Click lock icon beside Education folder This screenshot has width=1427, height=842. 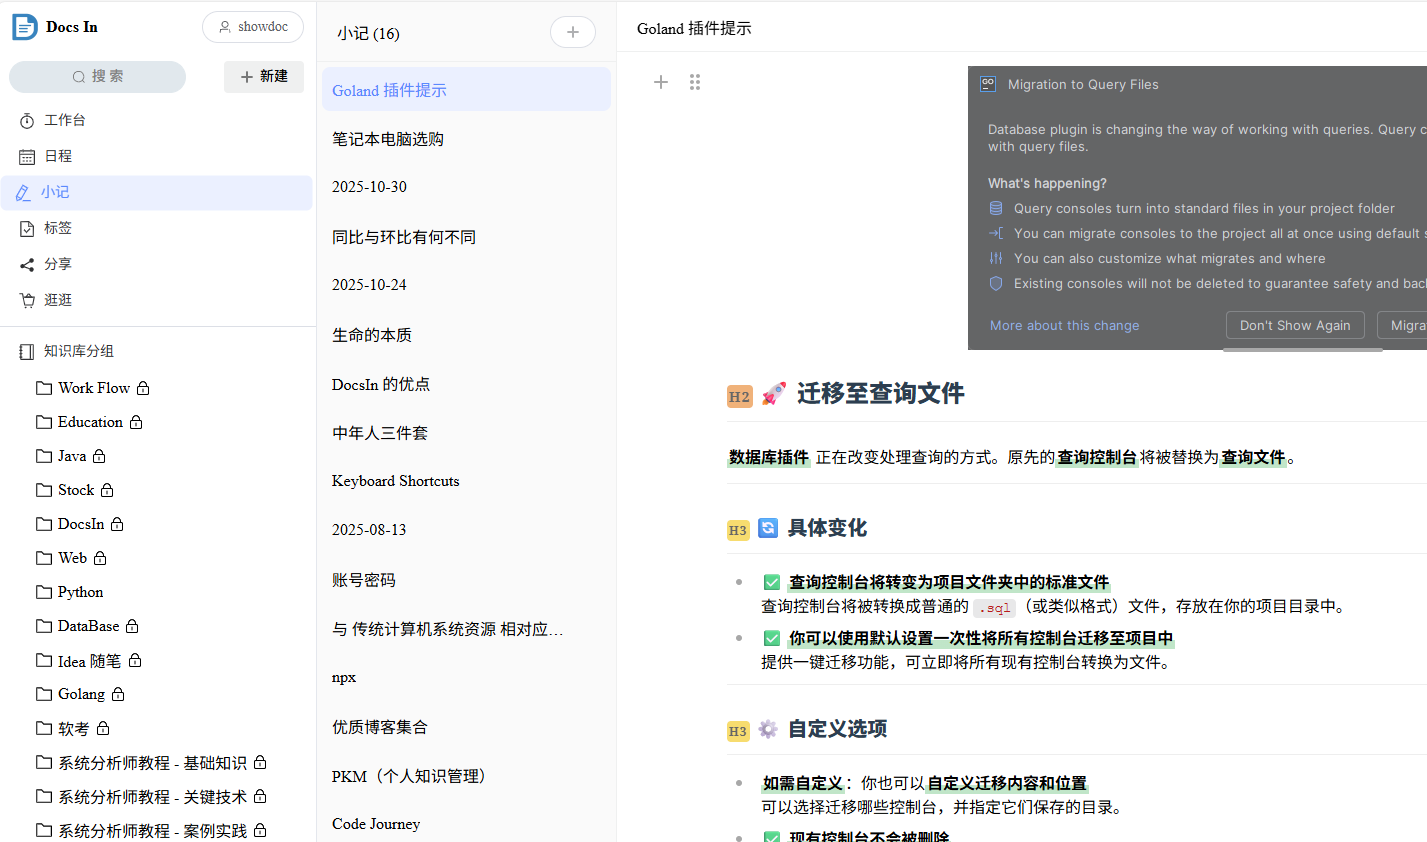point(136,422)
